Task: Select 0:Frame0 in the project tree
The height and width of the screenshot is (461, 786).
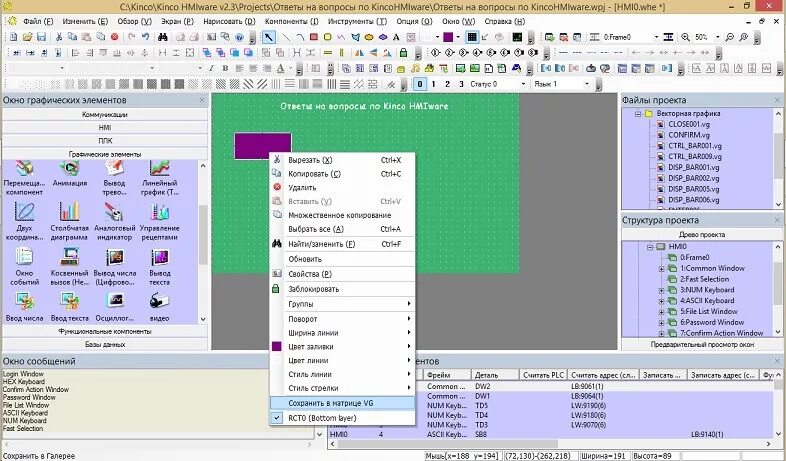Action: (694, 258)
